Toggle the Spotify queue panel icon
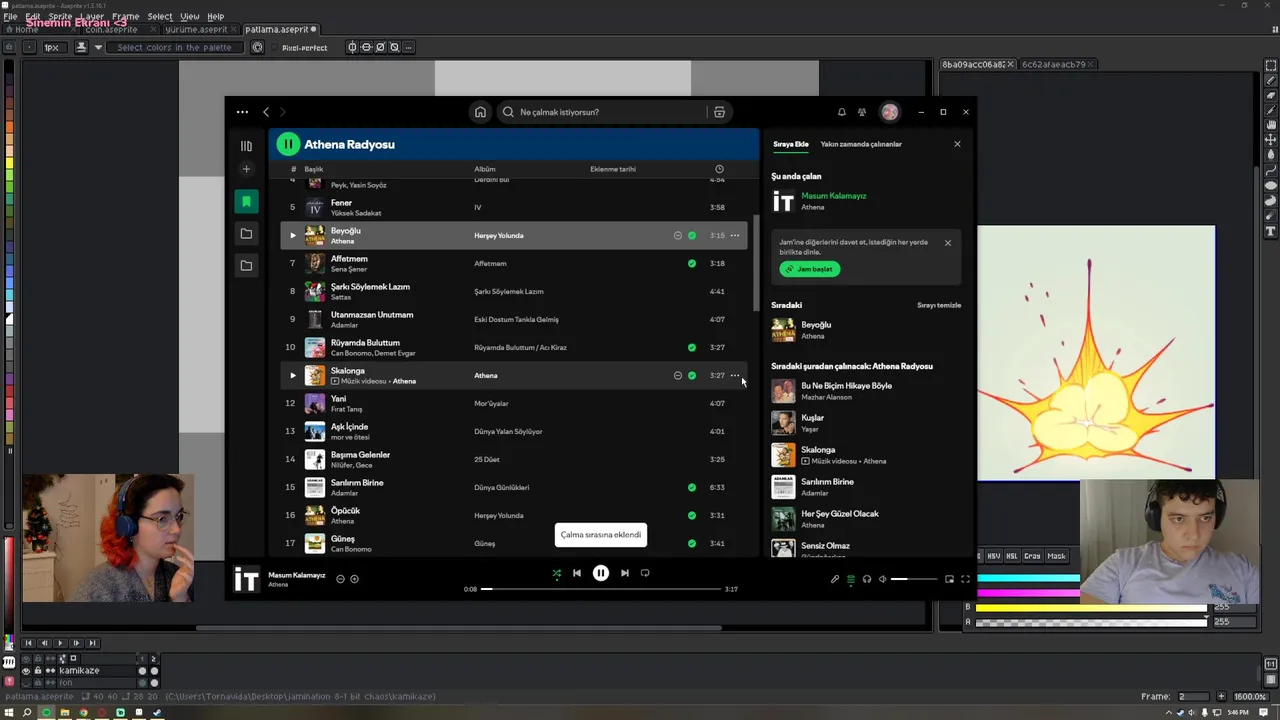This screenshot has height=720, width=1280. pos(851,579)
